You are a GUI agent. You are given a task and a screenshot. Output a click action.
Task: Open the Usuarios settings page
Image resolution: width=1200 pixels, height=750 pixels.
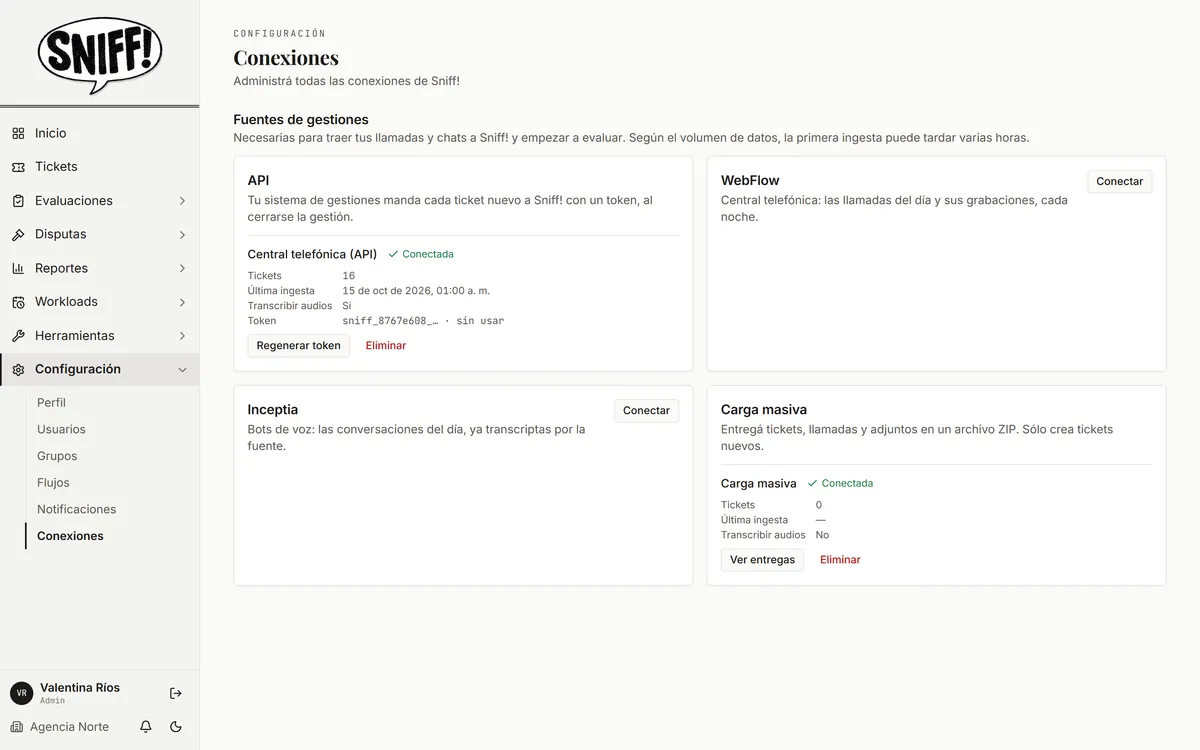[61, 429]
